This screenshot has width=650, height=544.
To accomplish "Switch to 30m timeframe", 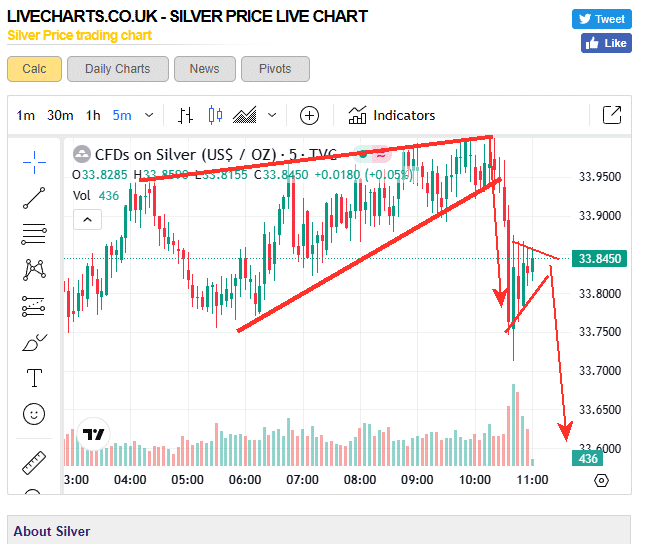I will coord(60,115).
